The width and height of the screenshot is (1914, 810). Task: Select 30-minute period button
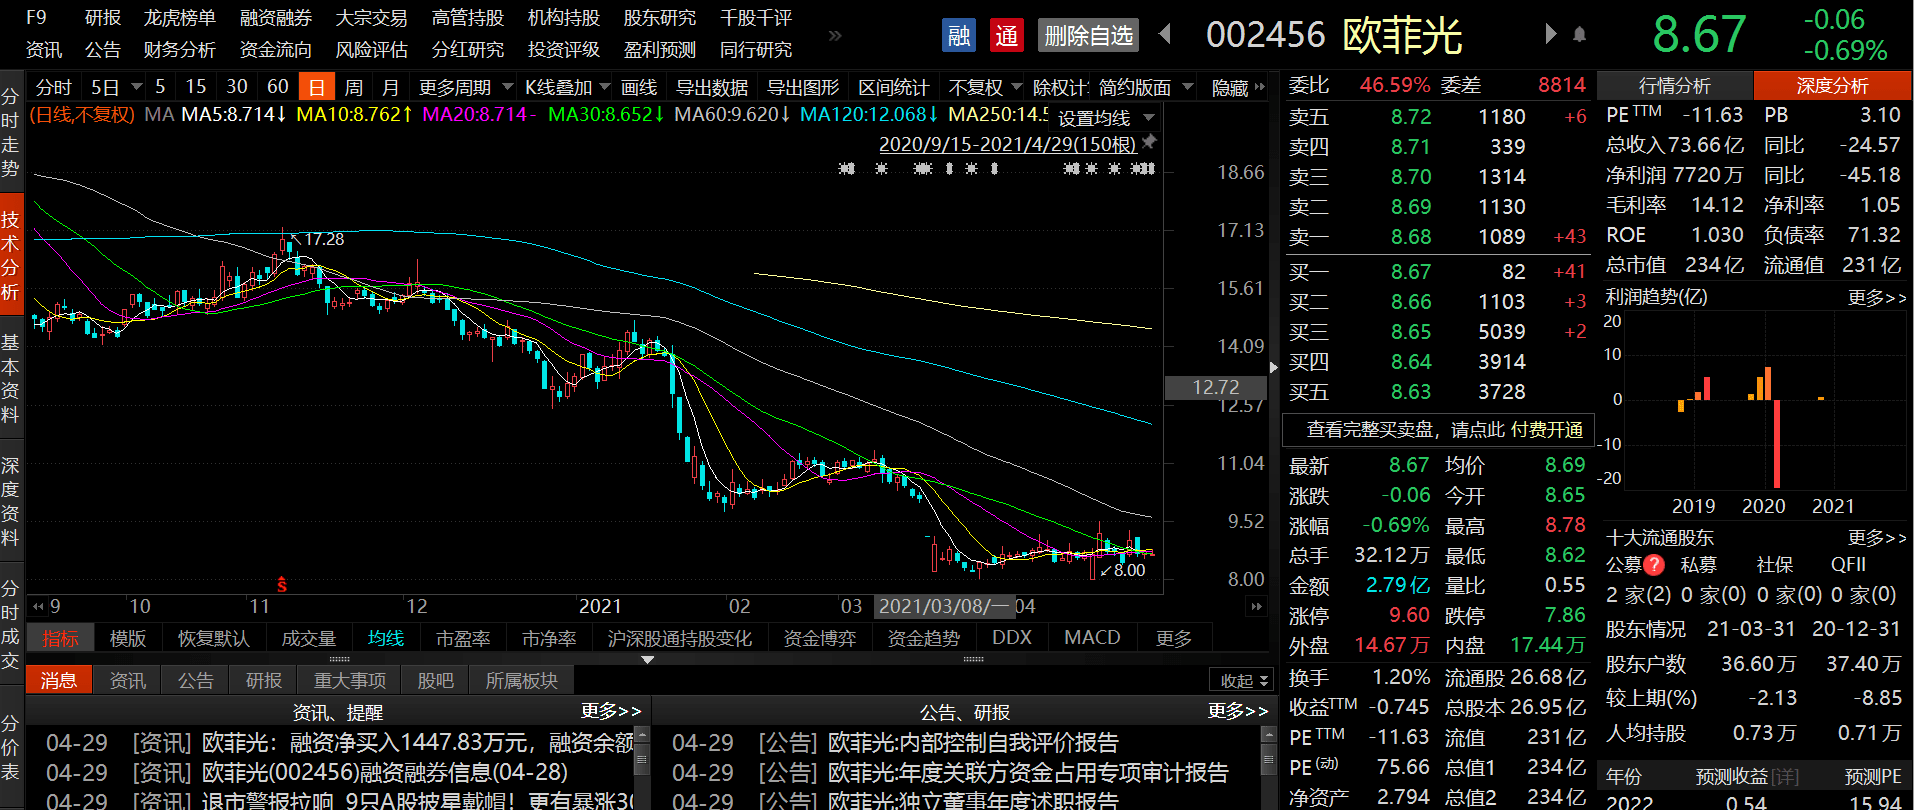pyautogui.click(x=237, y=87)
